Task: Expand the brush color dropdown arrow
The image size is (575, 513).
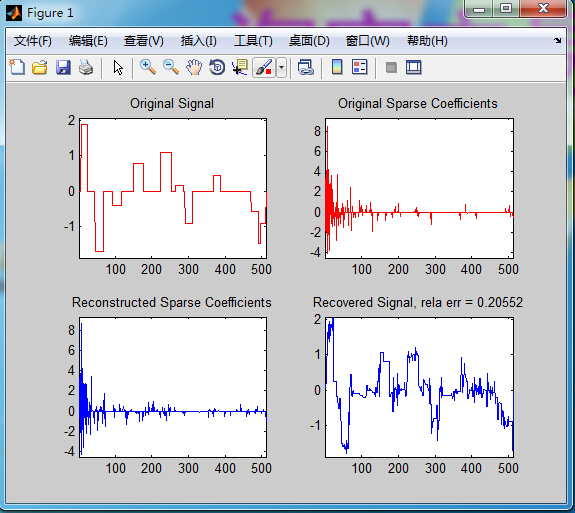Action: click(x=281, y=67)
